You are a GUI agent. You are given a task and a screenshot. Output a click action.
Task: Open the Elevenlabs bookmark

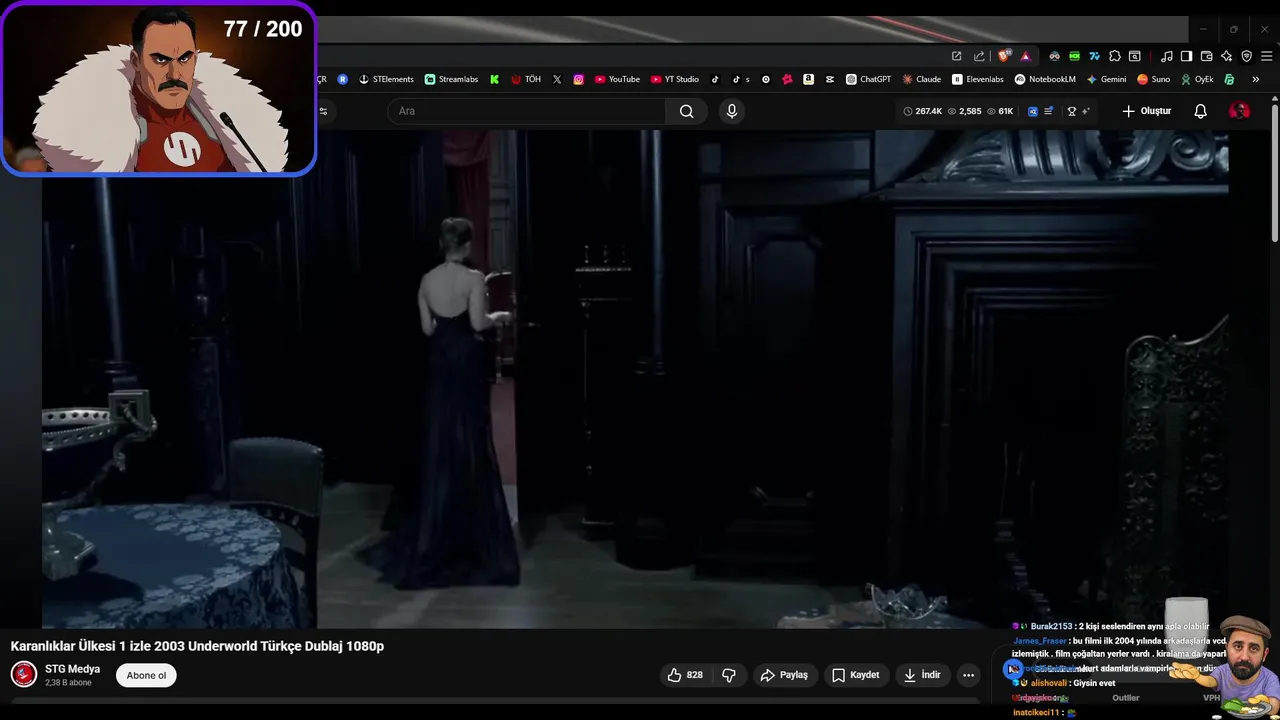(978, 79)
